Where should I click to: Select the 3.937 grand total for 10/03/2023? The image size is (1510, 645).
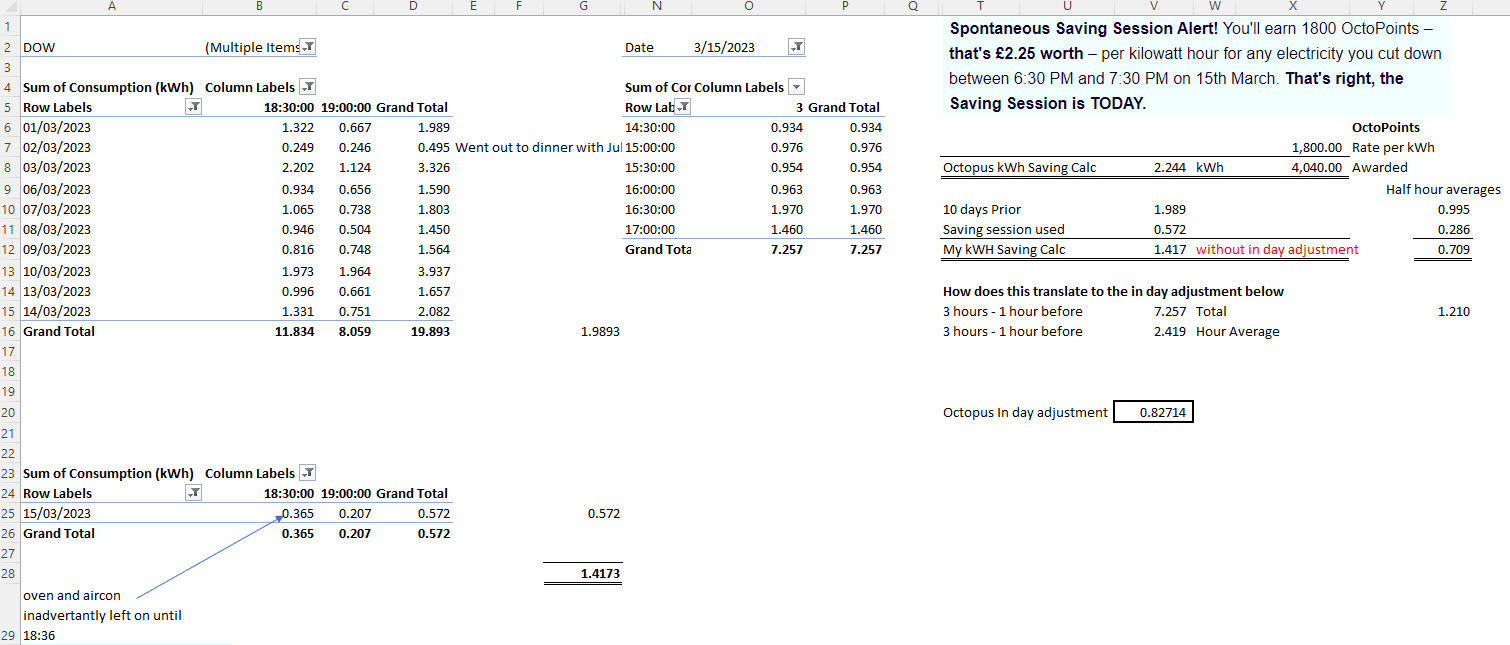pyautogui.click(x=434, y=271)
